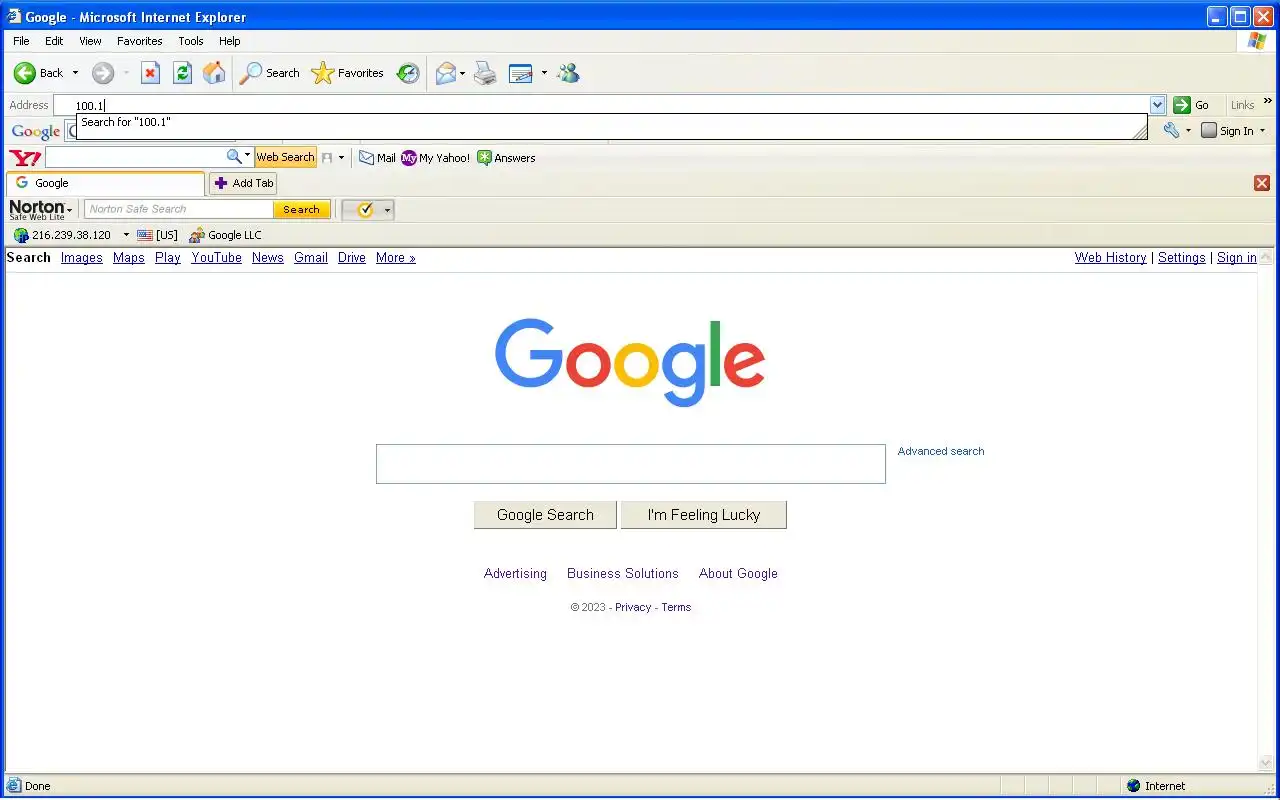
Task: Click Yahoo toolbar magnifier search icon
Action: point(234,157)
